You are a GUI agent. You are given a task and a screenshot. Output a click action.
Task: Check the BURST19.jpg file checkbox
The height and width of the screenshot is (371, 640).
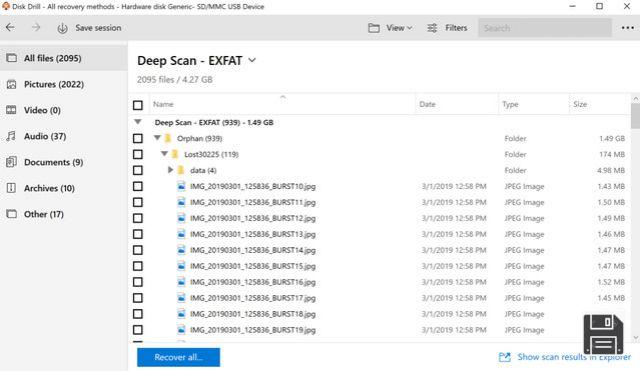138,330
